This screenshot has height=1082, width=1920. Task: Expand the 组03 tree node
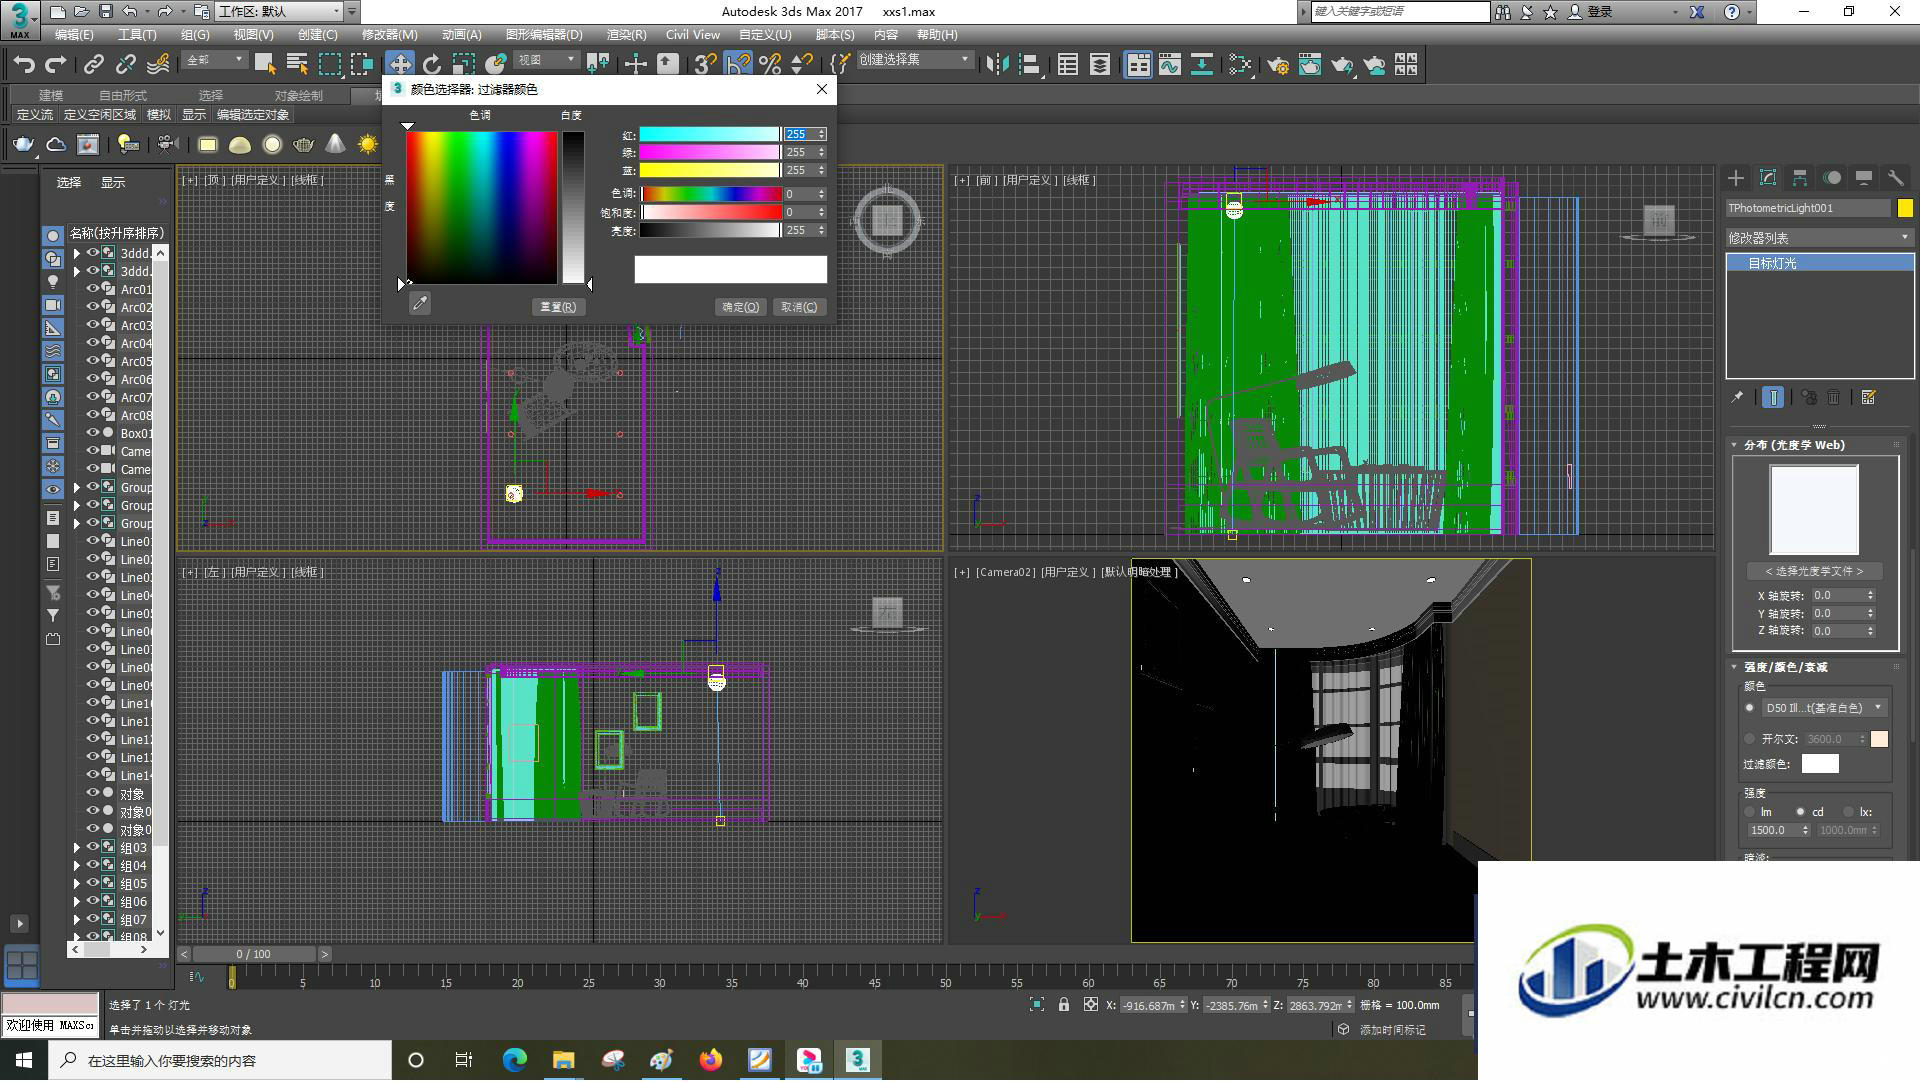tap(77, 848)
